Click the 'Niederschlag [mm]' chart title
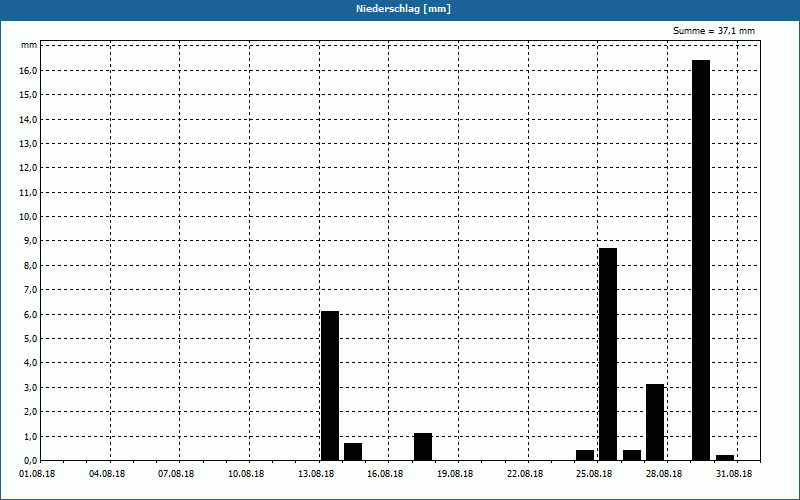 tap(403, 9)
